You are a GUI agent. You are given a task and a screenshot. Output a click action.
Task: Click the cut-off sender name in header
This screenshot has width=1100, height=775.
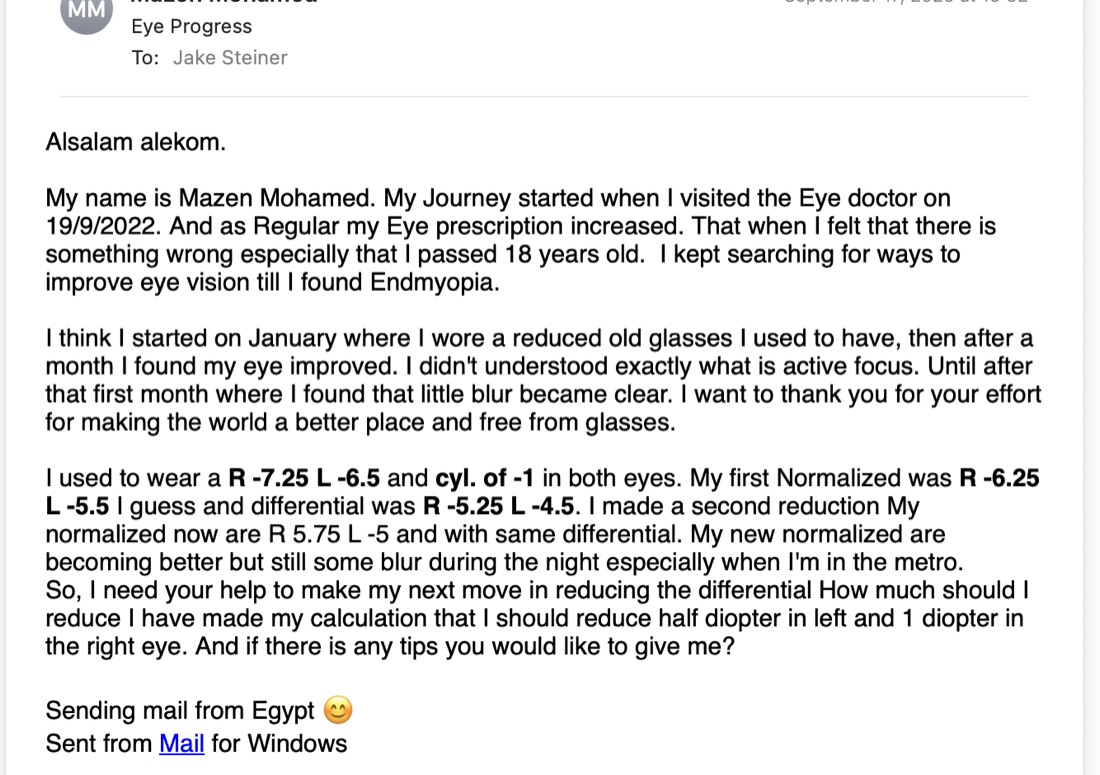click(224, 2)
